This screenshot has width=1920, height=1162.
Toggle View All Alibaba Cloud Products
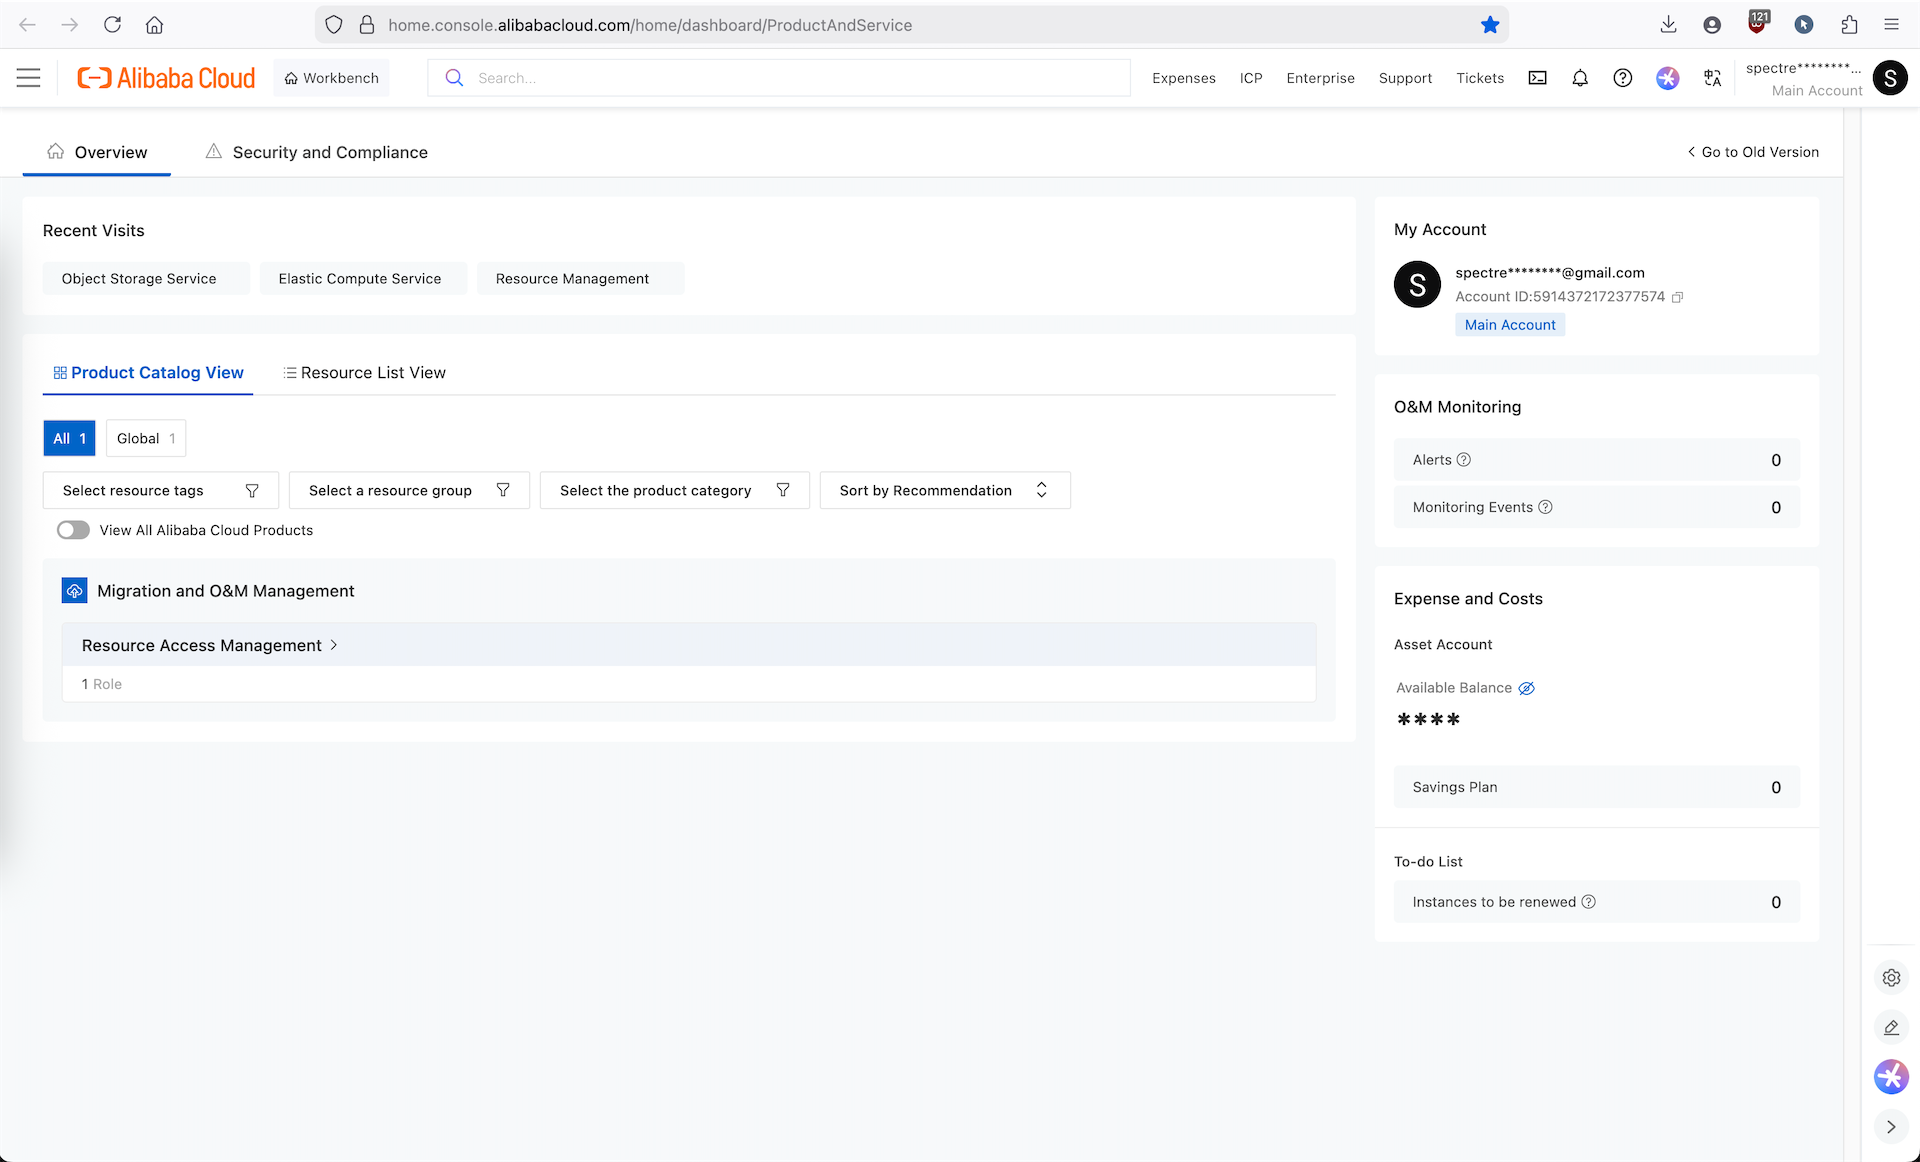click(73, 530)
